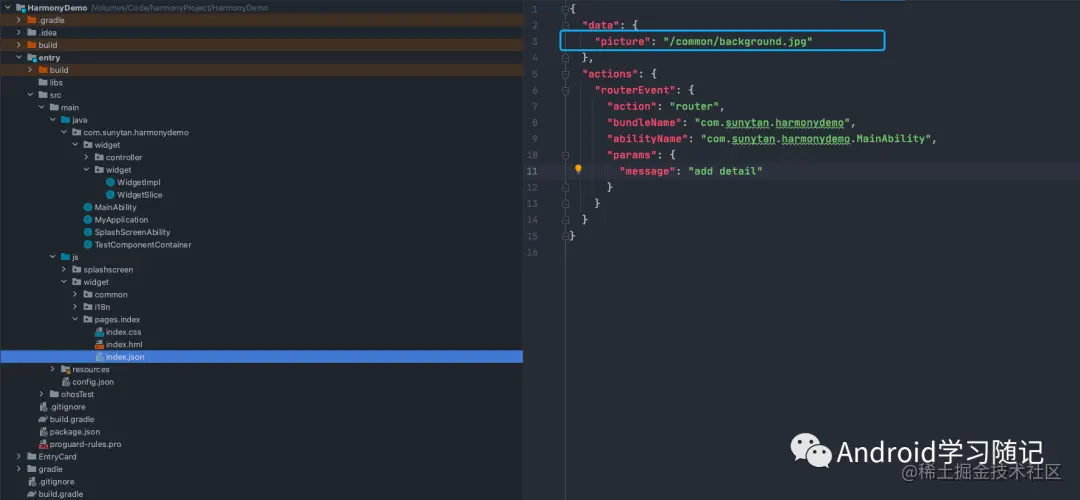Click the class icon beside WidgetImpl

tap(110, 183)
